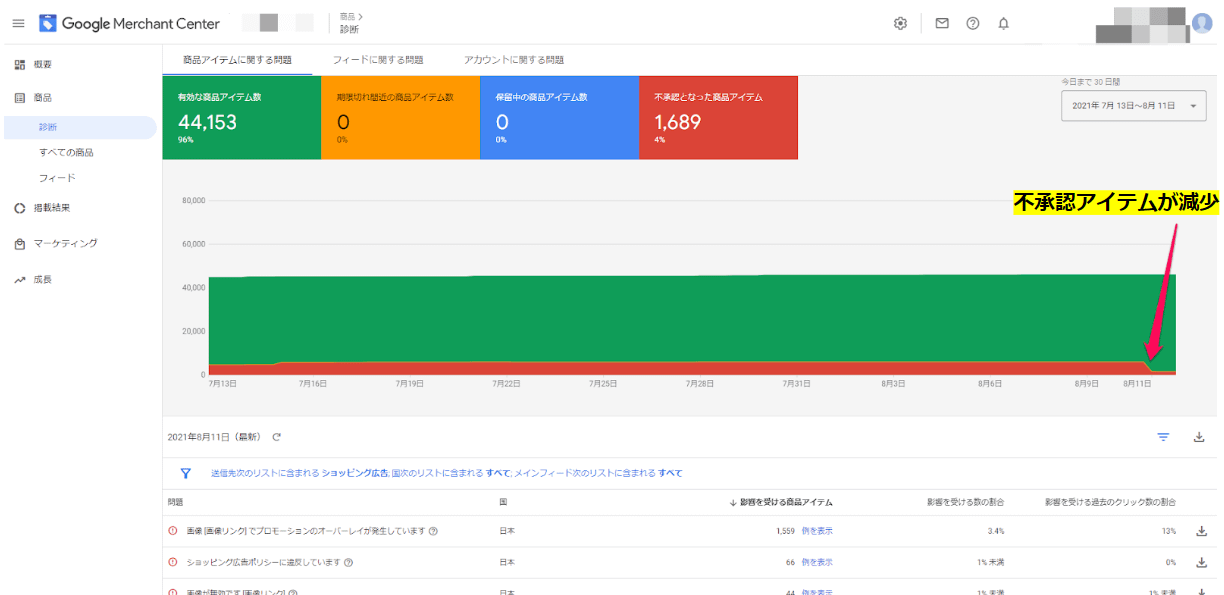This screenshot has width=1224, height=595.
Task: Click the refresh icon next to 2021年8月11日
Action: pyautogui.click(x=277, y=437)
